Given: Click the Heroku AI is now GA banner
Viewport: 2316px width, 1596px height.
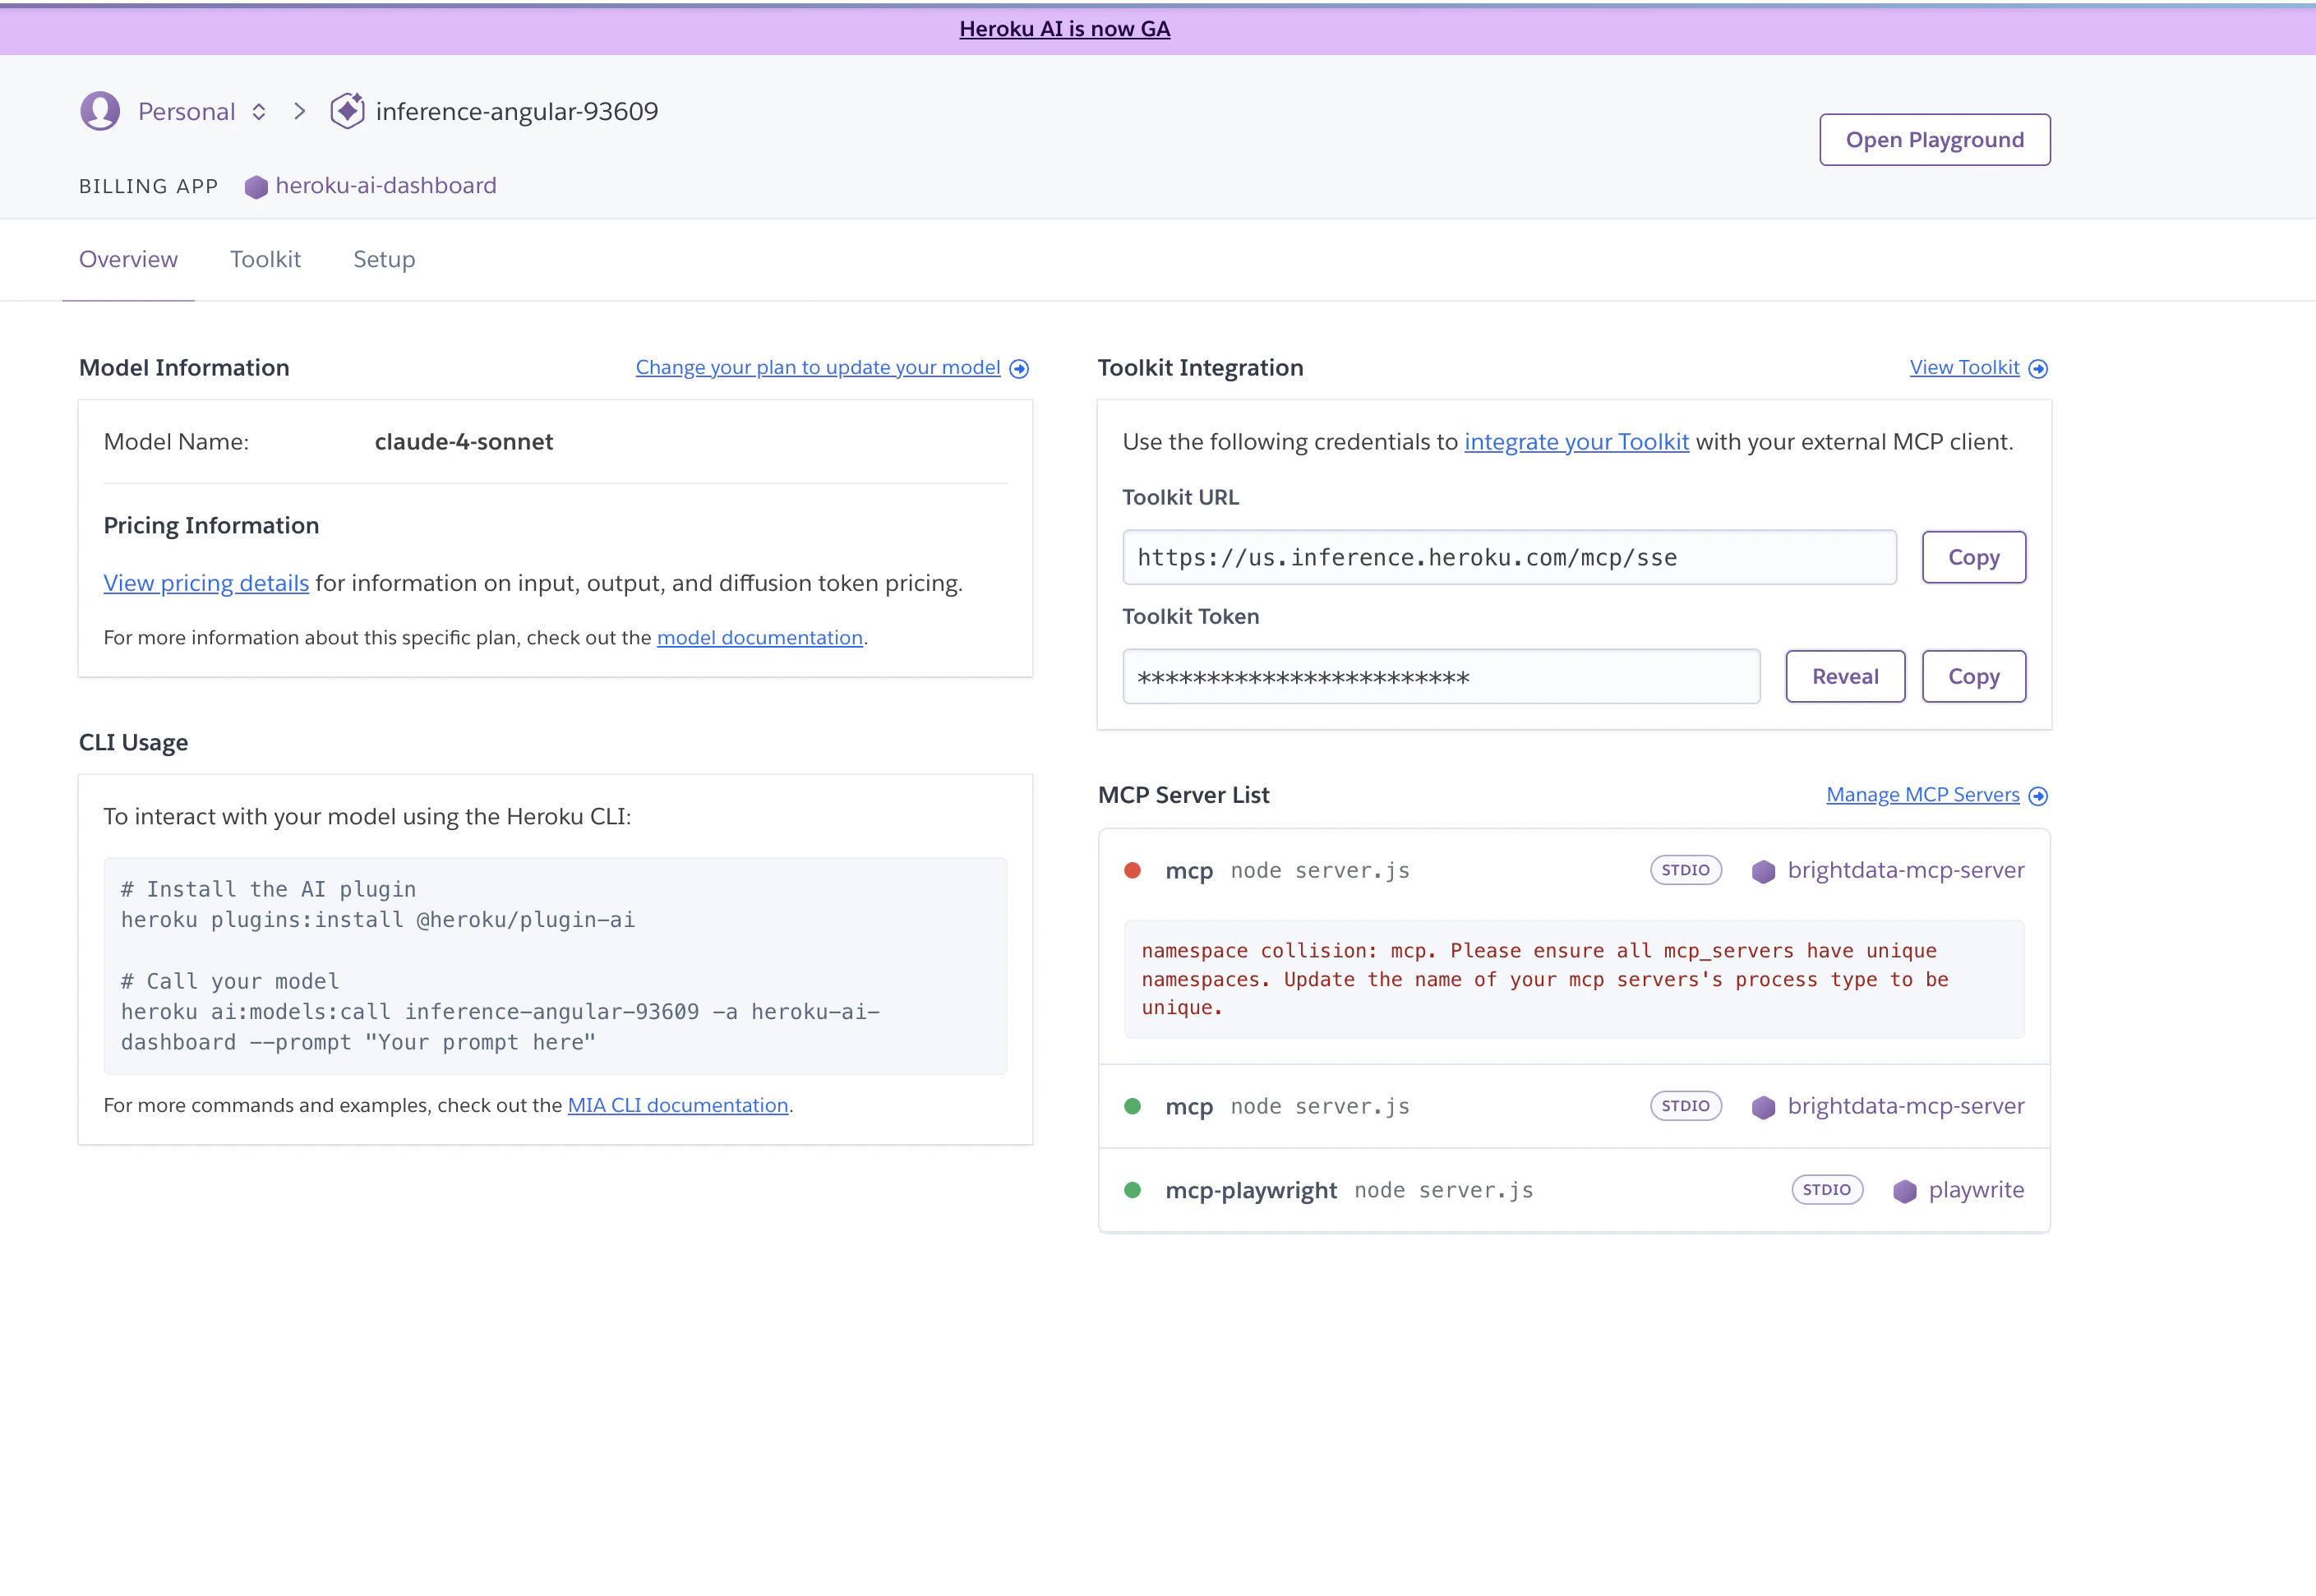Looking at the screenshot, I should [1064, 29].
